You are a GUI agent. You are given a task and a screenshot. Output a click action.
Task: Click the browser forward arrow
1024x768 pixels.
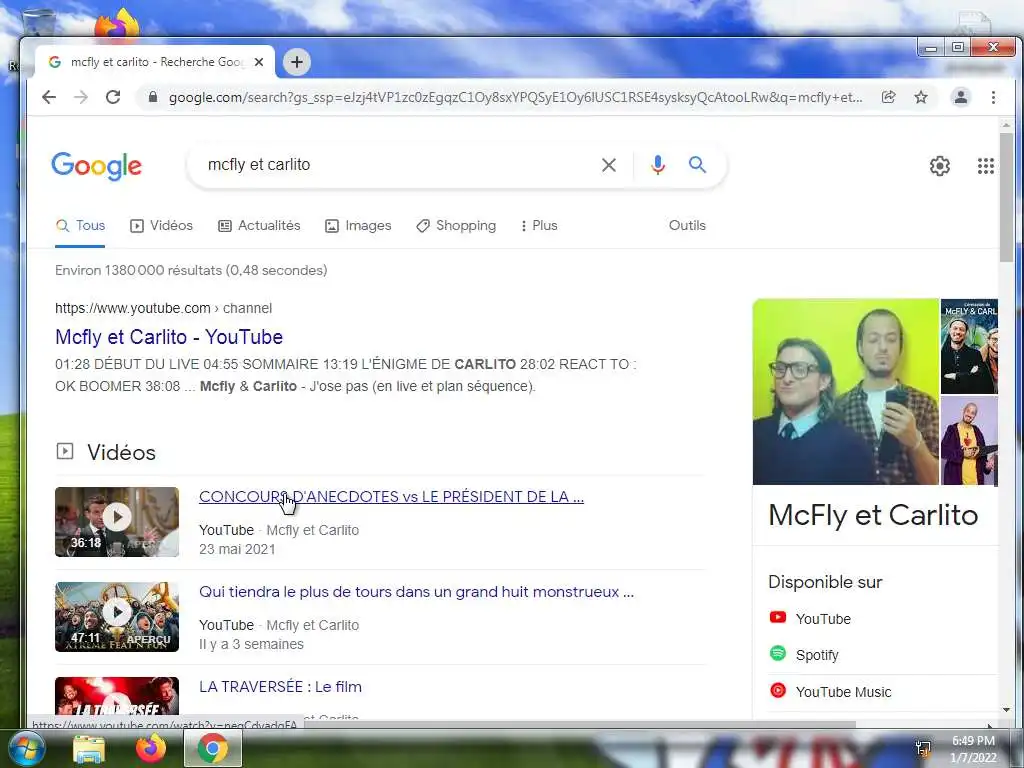pyautogui.click(x=81, y=97)
